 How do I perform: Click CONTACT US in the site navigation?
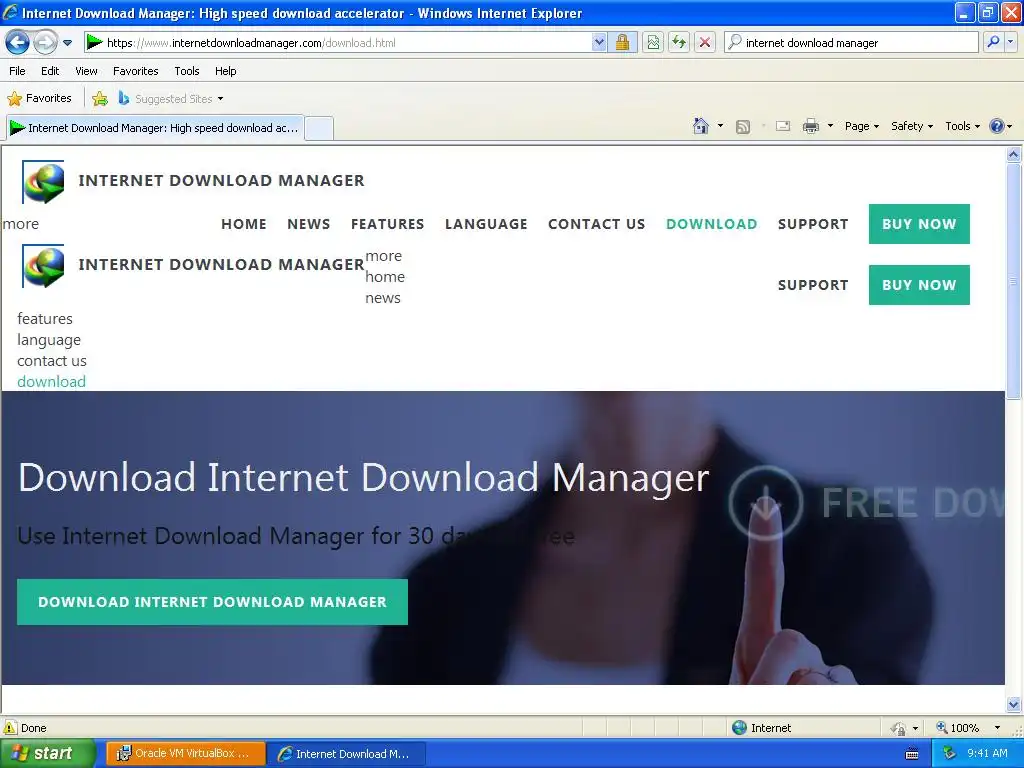point(596,224)
